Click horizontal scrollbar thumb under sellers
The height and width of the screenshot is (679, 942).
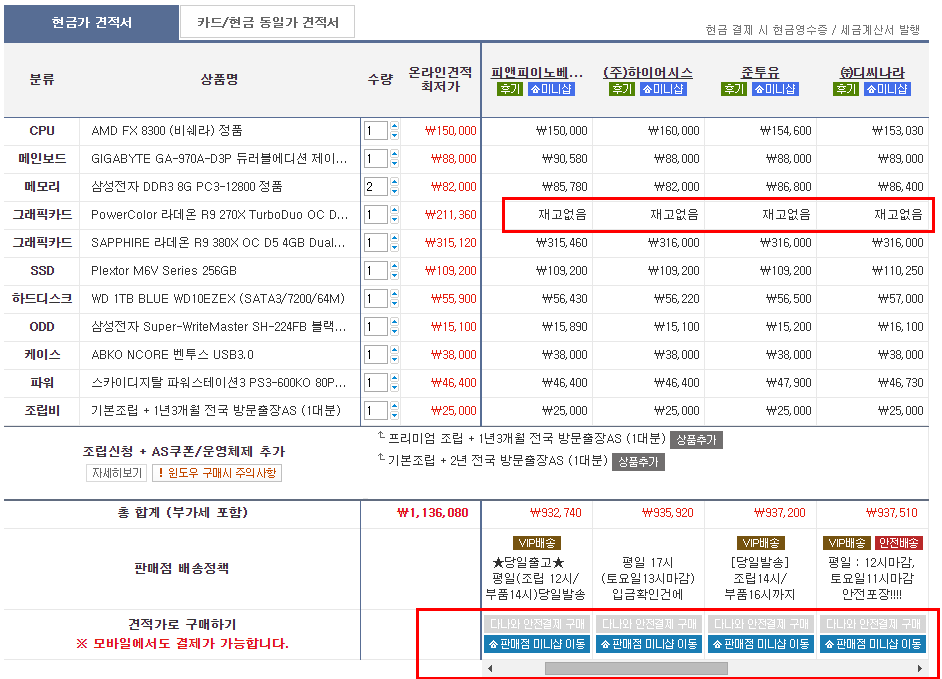tap(636, 668)
